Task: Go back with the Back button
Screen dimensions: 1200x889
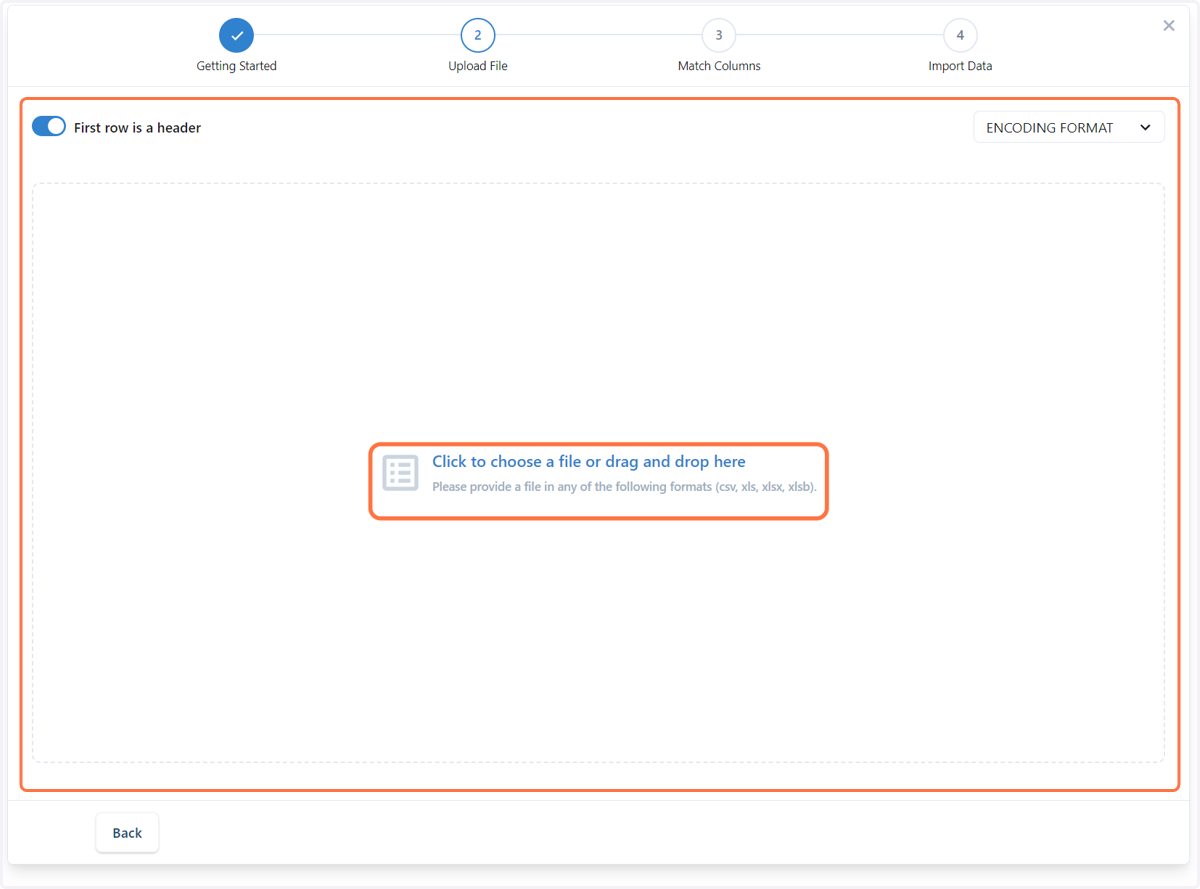Action: (127, 833)
